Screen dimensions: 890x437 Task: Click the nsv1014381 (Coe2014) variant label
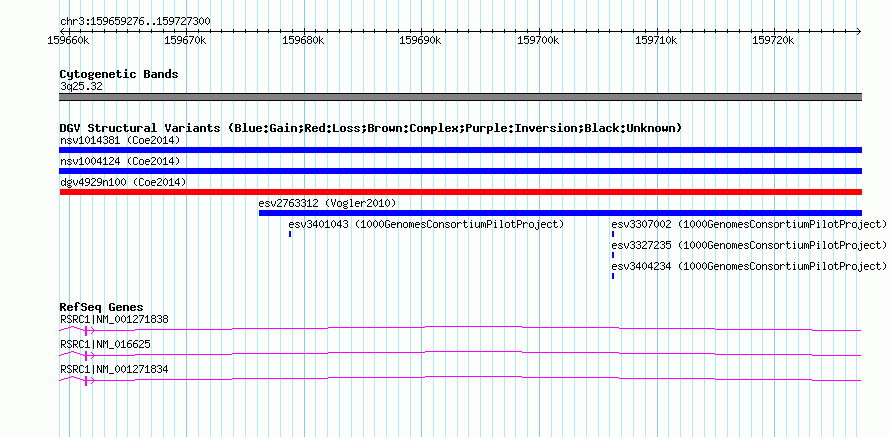120,140
